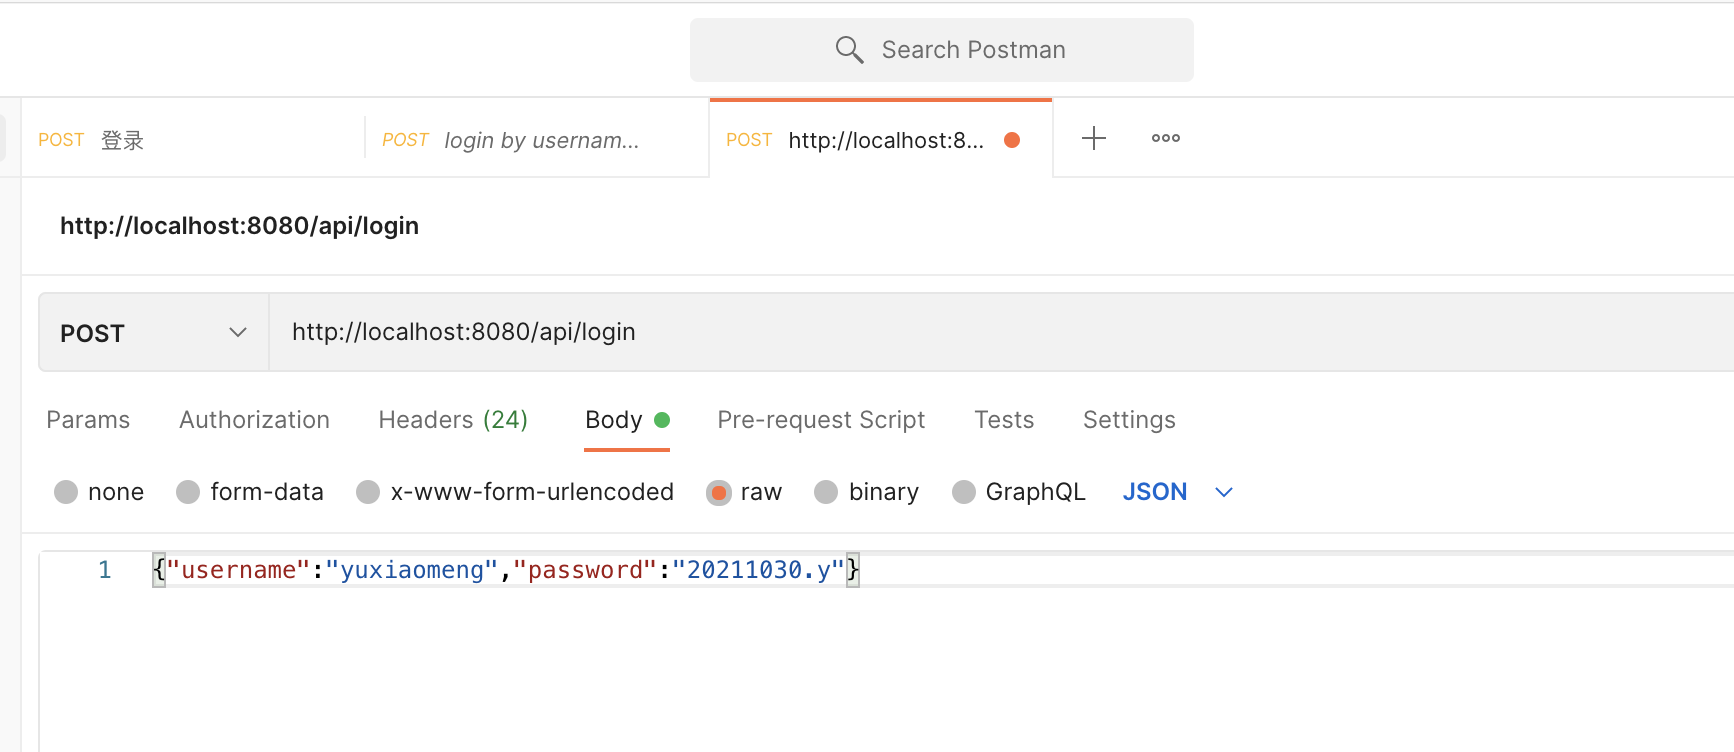Screen dimensions: 1734x752
Task: Select the none body type
Action: pos(66,492)
